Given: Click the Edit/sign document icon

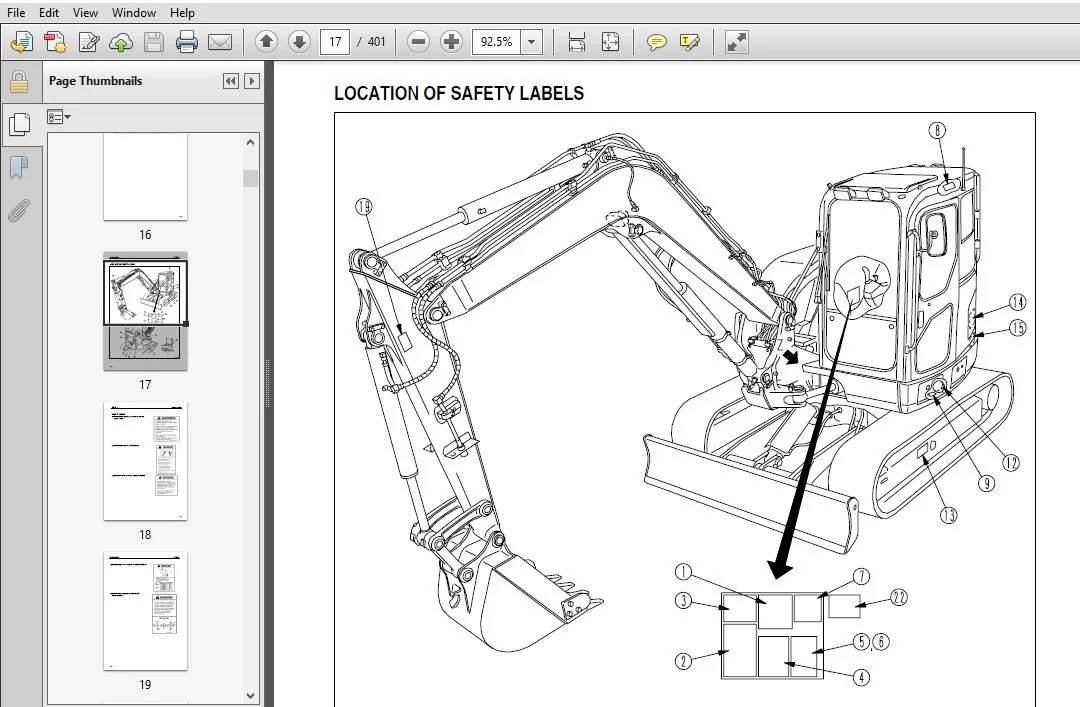Looking at the screenshot, I should (x=88, y=42).
